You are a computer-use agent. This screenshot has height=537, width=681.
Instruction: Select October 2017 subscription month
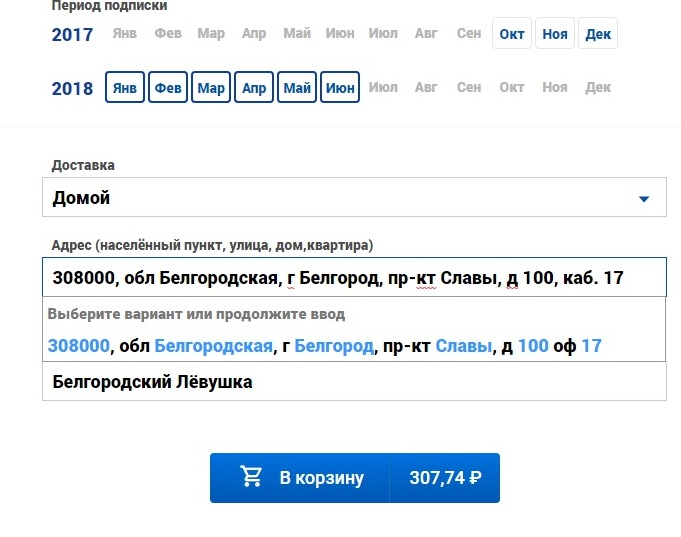click(x=512, y=33)
